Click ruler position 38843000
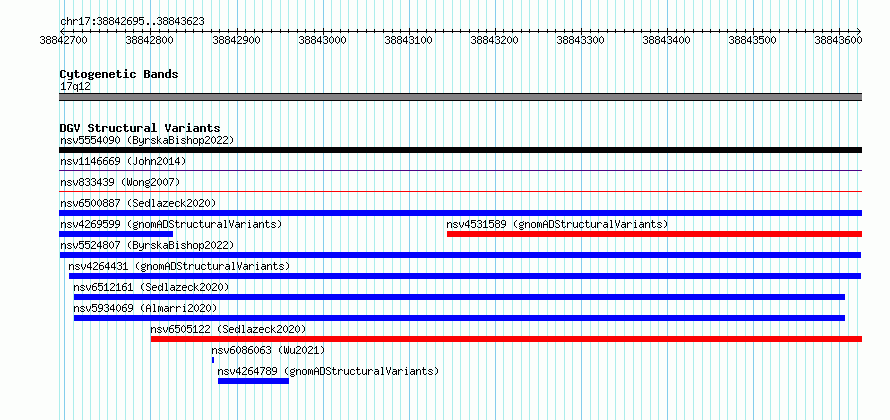Screen dimensions: 890x420 [322, 40]
